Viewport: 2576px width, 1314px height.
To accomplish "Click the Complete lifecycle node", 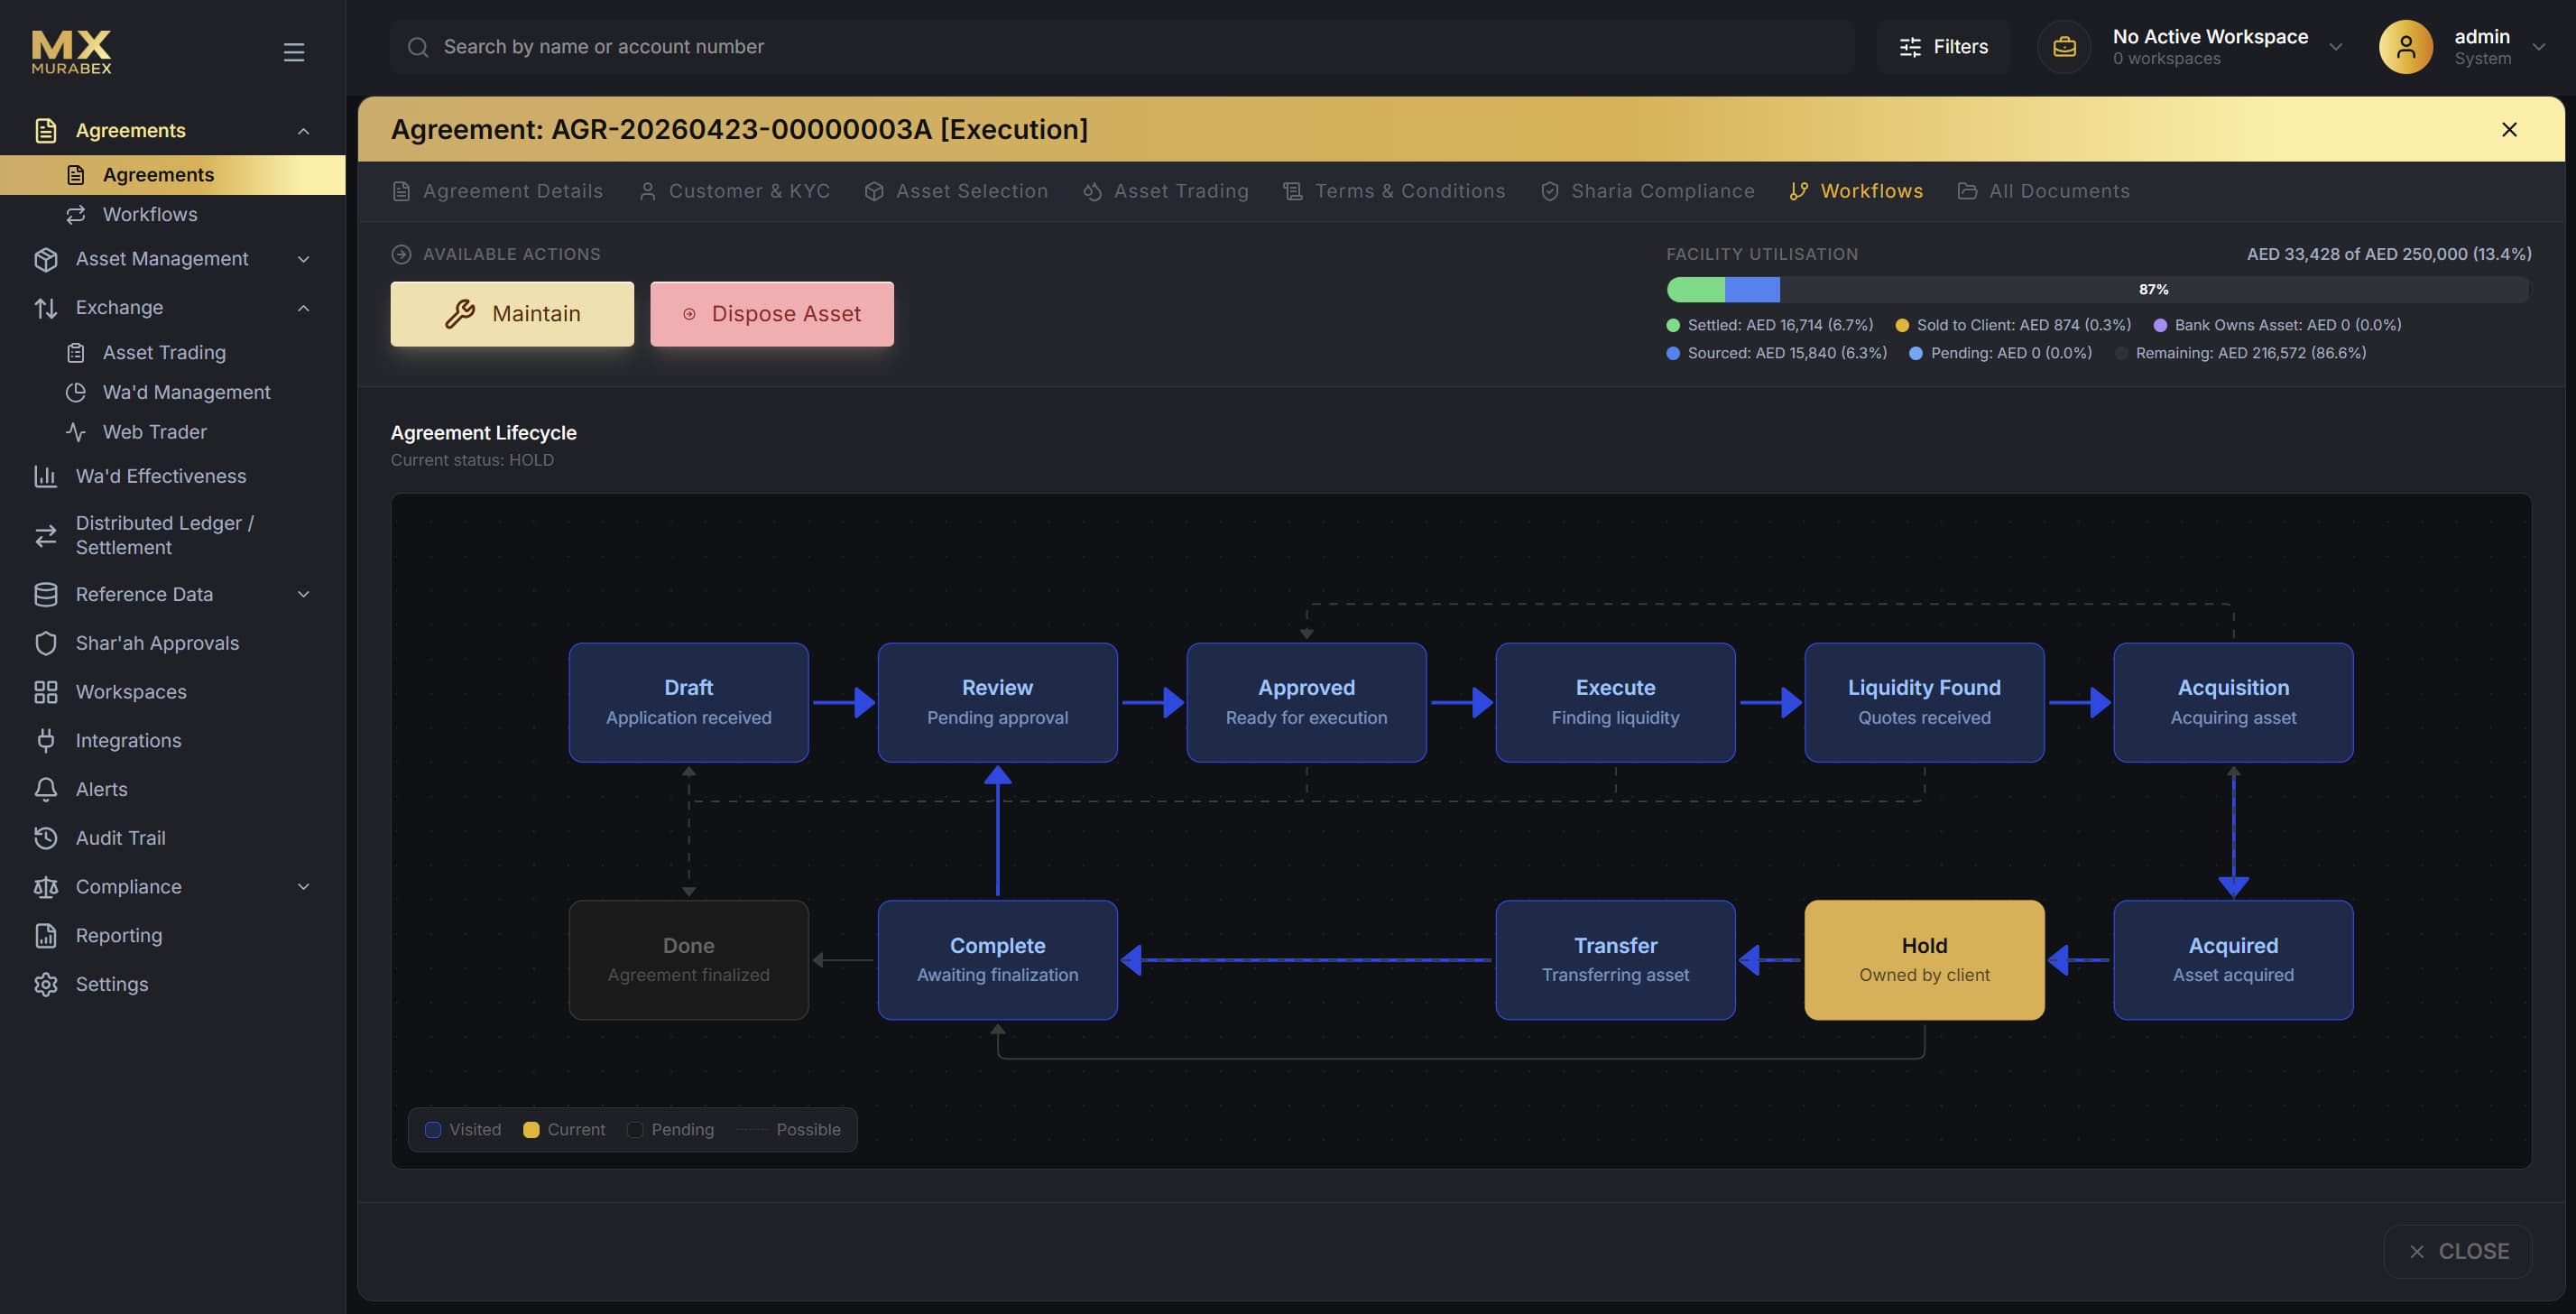I will [998, 960].
